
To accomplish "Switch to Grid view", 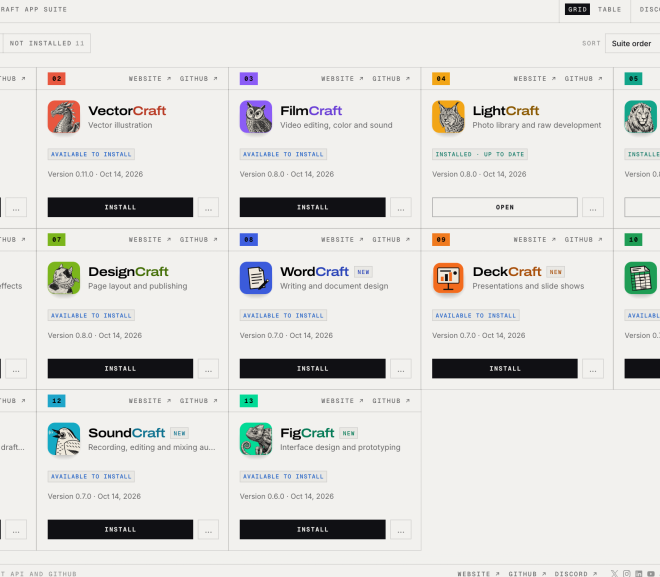I will (x=577, y=9).
